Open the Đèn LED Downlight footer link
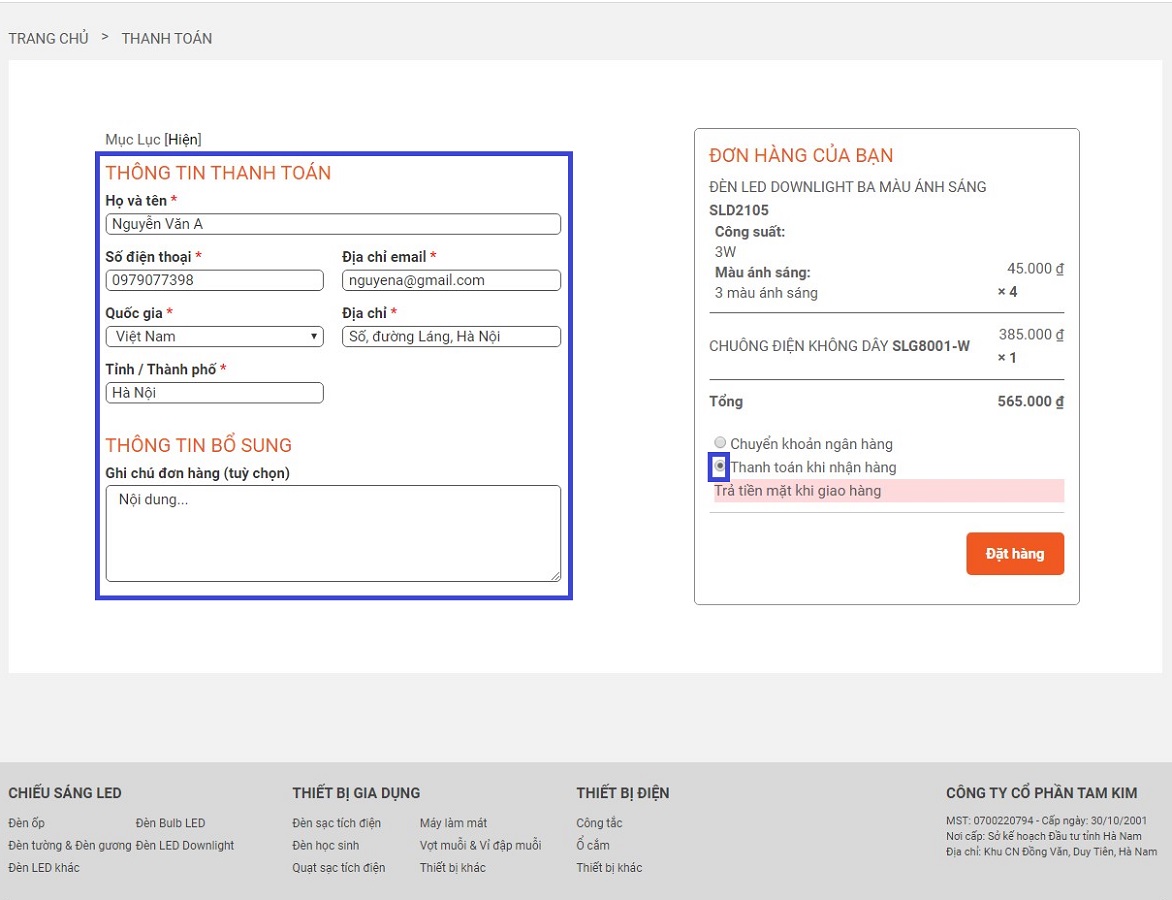This screenshot has width=1172, height=900. click(185, 845)
